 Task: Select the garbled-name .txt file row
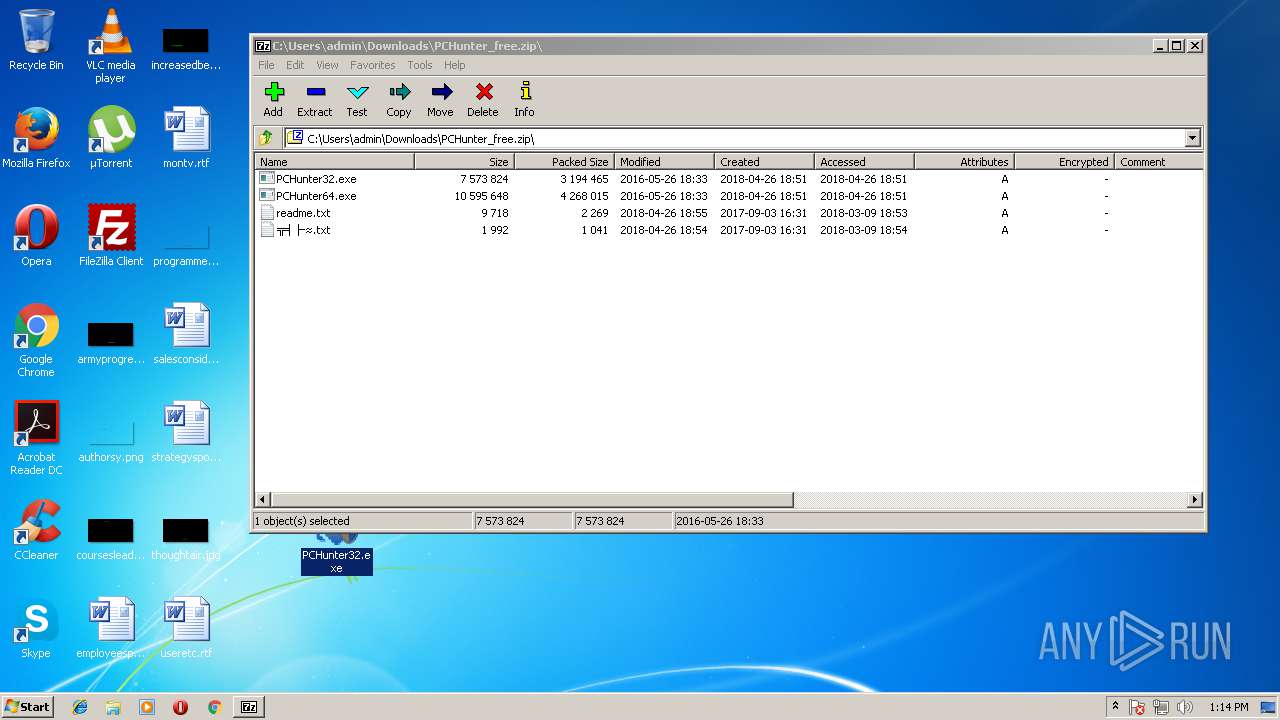pos(303,230)
